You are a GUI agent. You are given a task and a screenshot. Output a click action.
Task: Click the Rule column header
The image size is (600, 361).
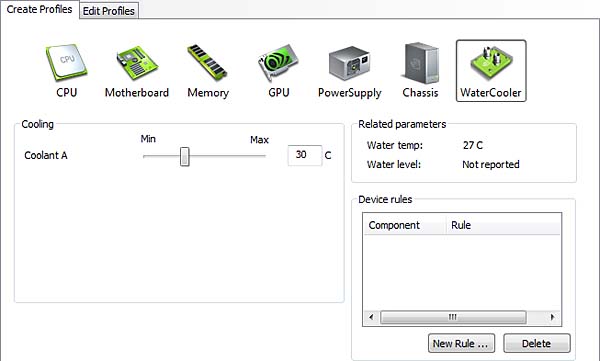503,225
